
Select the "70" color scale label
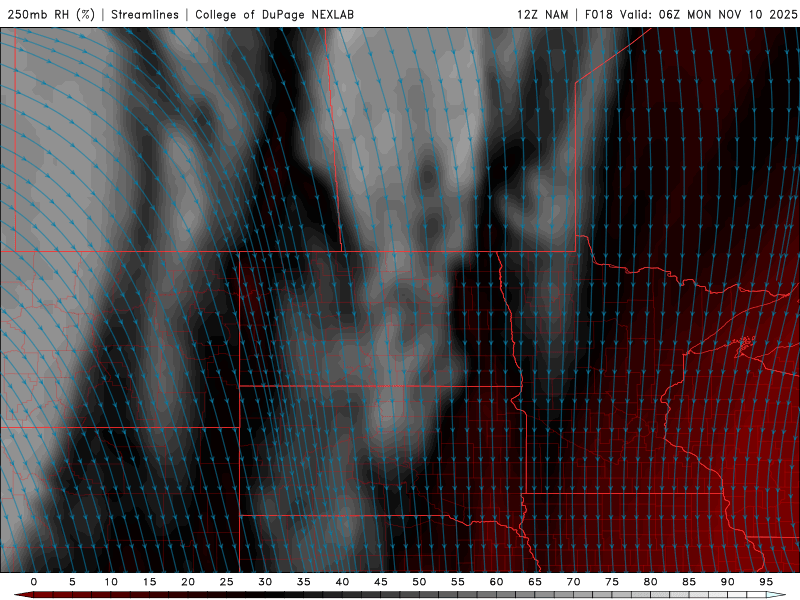tap(573, 582)
